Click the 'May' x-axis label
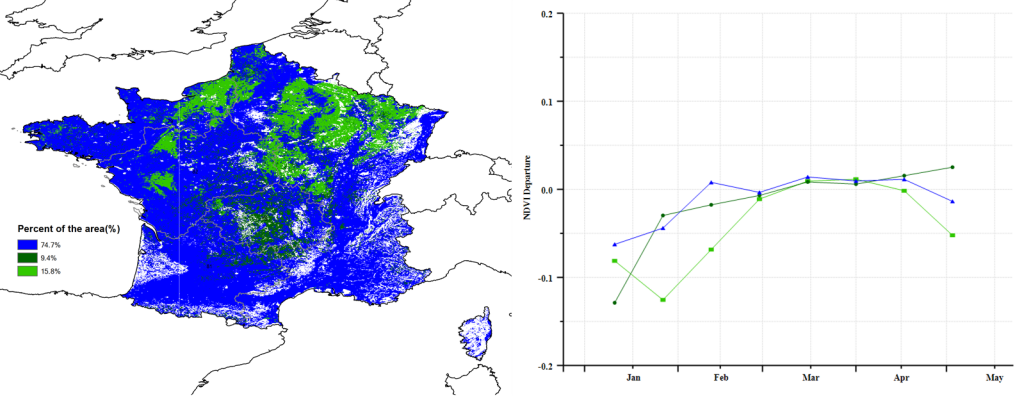Viewport: 1025px width, 396px height. [994, 378]
